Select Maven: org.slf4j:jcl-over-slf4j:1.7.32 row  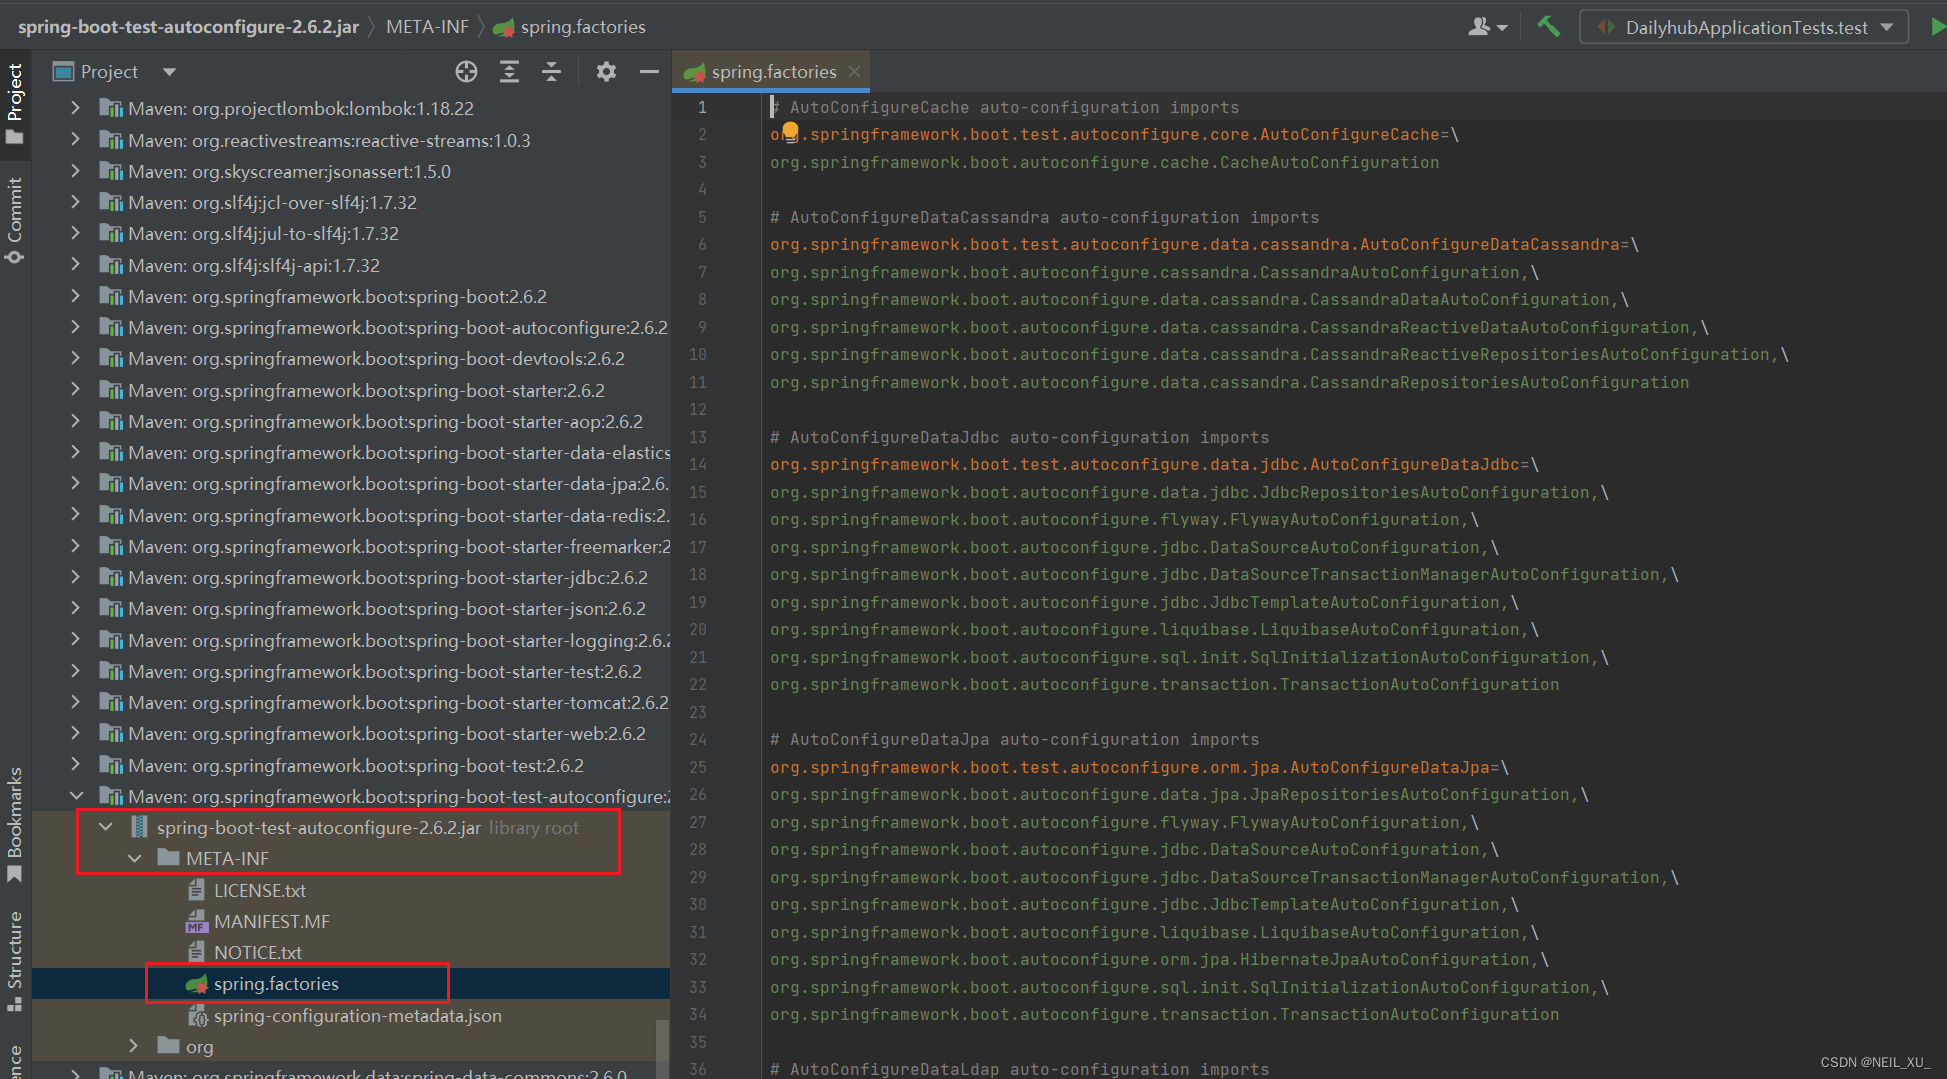(x=351, y=202)
